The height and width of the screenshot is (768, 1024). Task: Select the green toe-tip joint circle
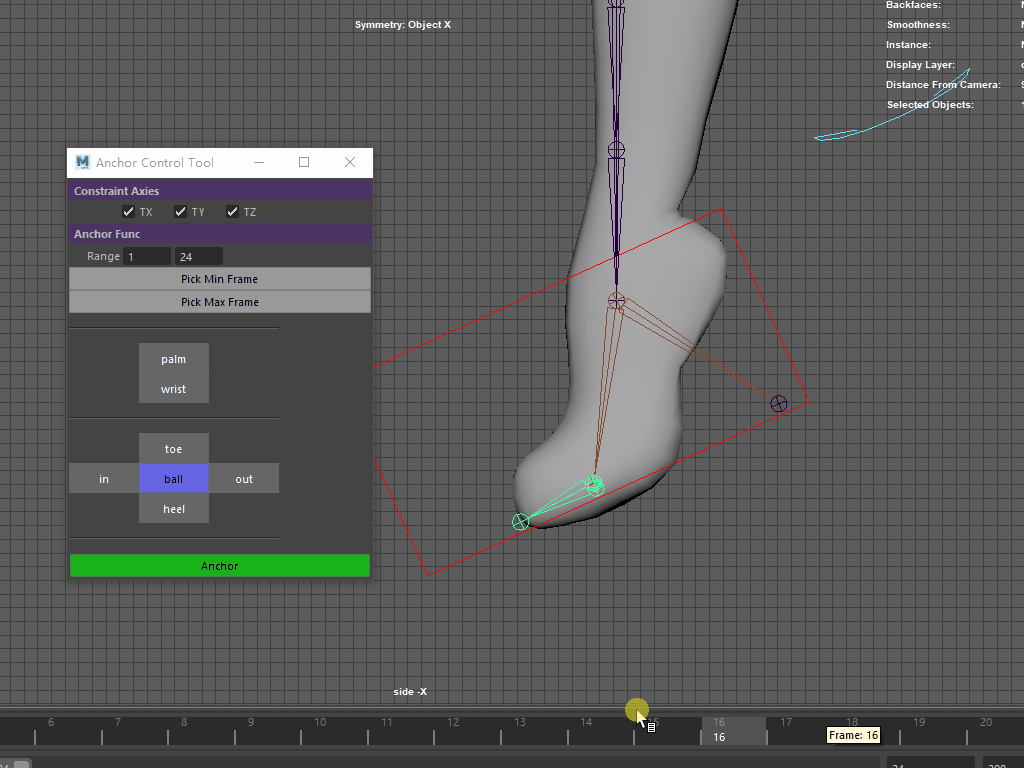[520, 522]
